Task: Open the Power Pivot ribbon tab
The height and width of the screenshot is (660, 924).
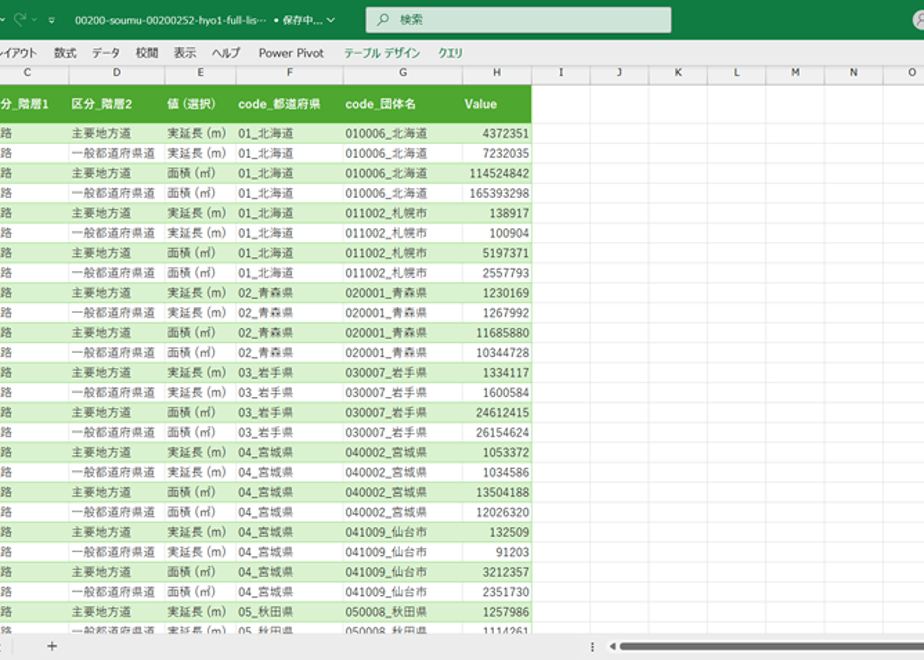Action: tap(291, 53)
